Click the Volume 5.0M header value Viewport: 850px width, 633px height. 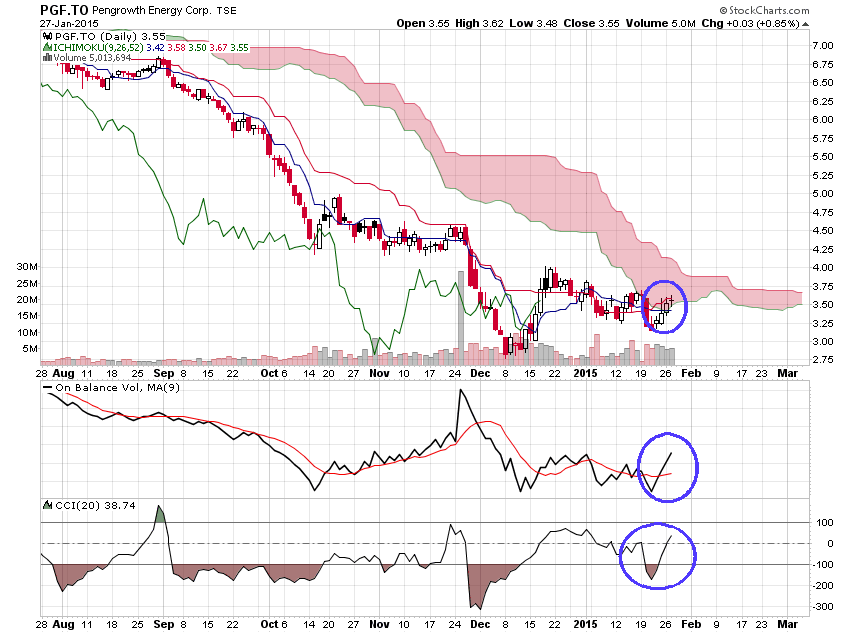pos(660,23)
